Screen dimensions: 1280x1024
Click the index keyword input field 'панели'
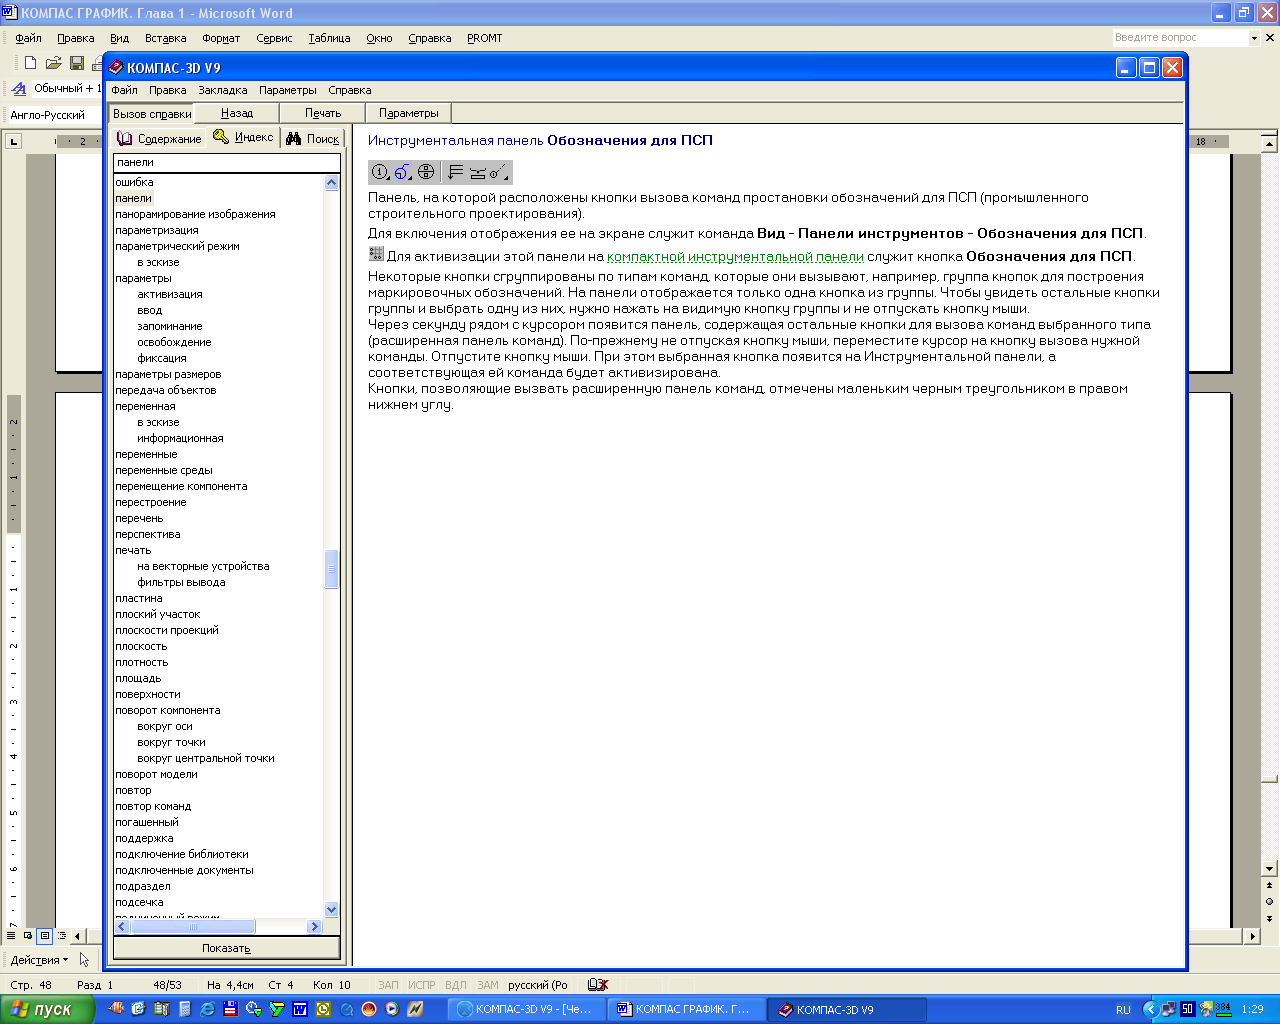227,162
